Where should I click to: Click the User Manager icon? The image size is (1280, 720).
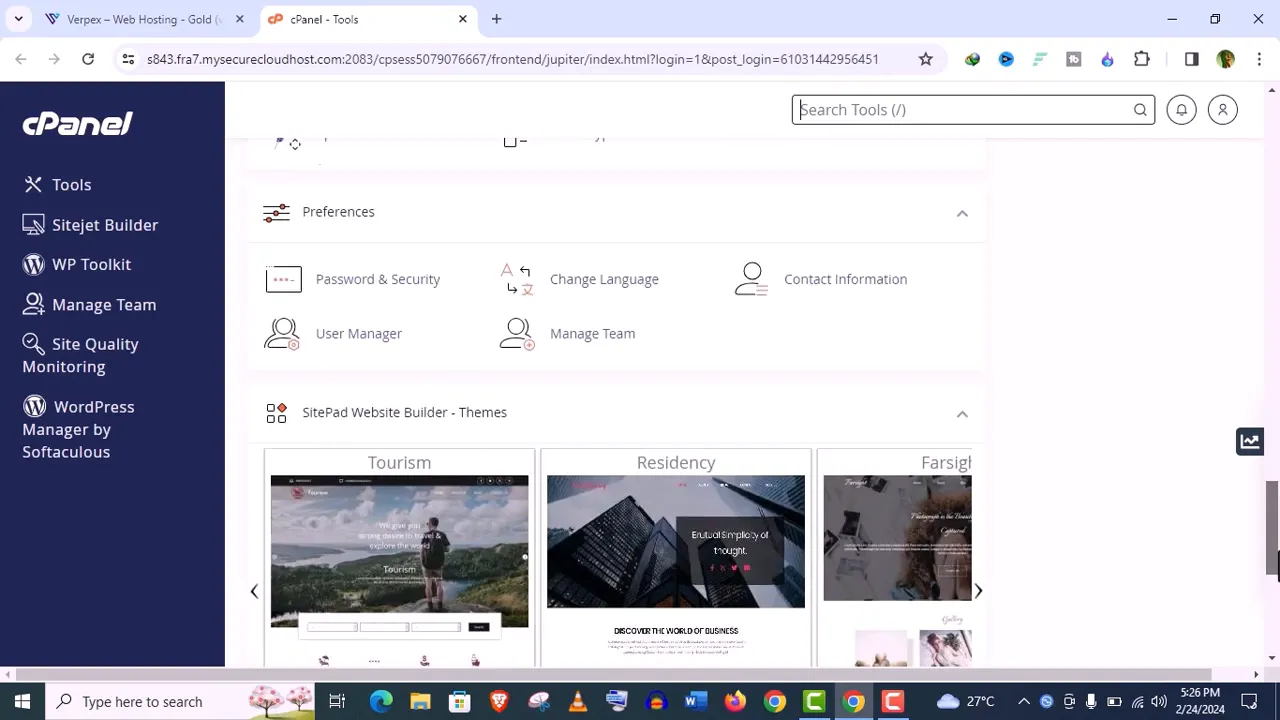(x=282, y=334)
